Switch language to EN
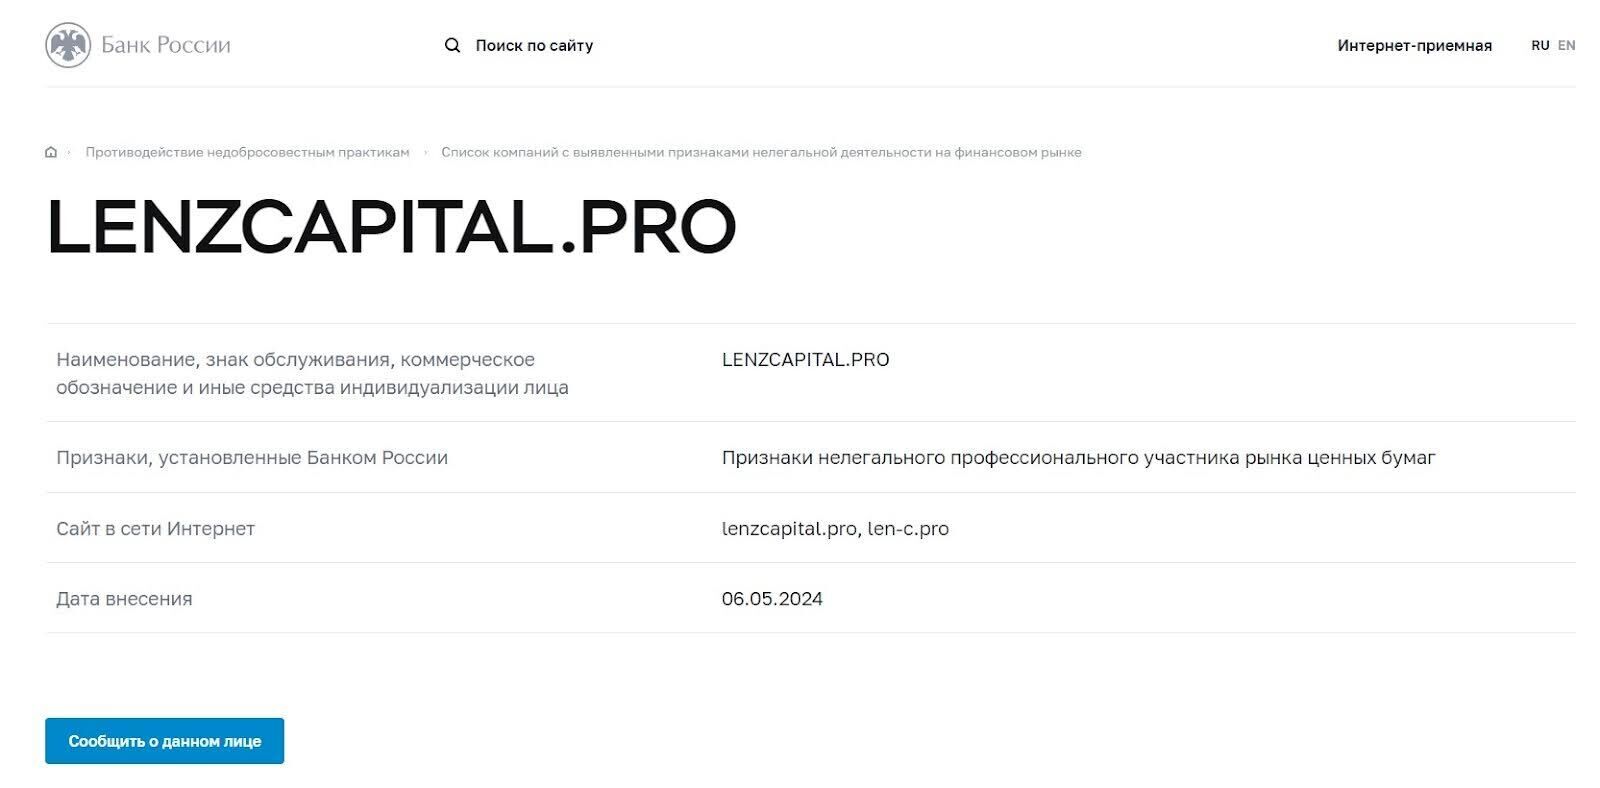The image size is (1600, 788). click(1566, 45)
